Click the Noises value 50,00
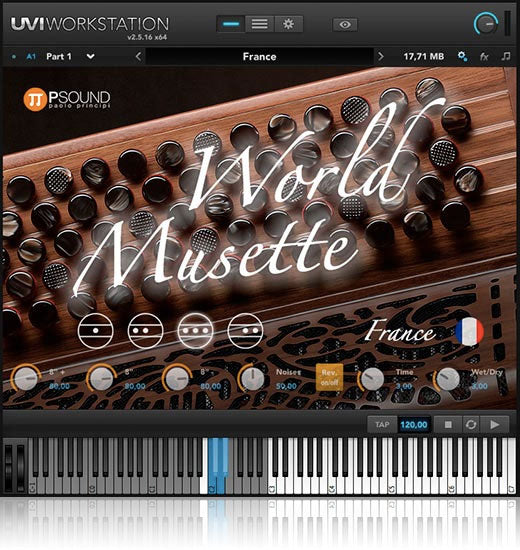 tap(286, 386)
